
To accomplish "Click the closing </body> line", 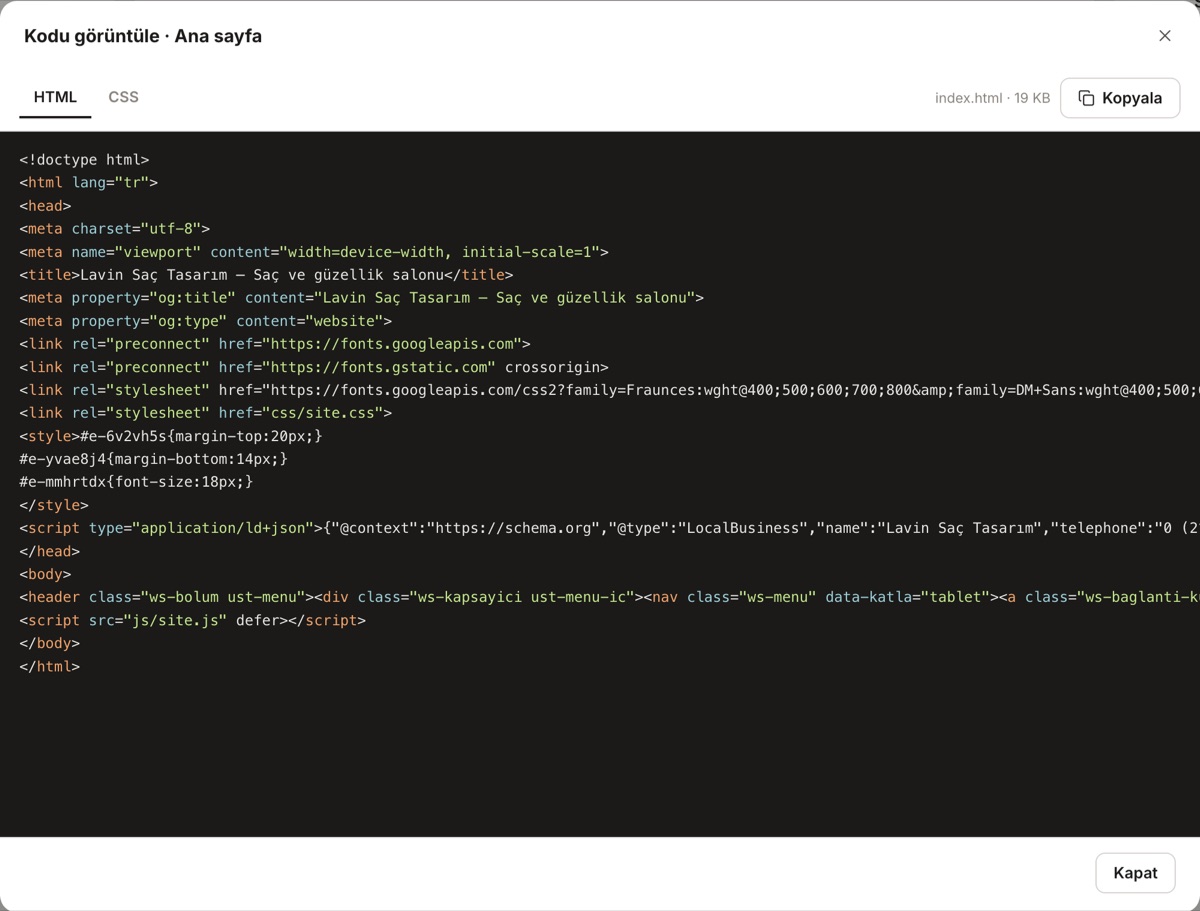I will [49, 643].
